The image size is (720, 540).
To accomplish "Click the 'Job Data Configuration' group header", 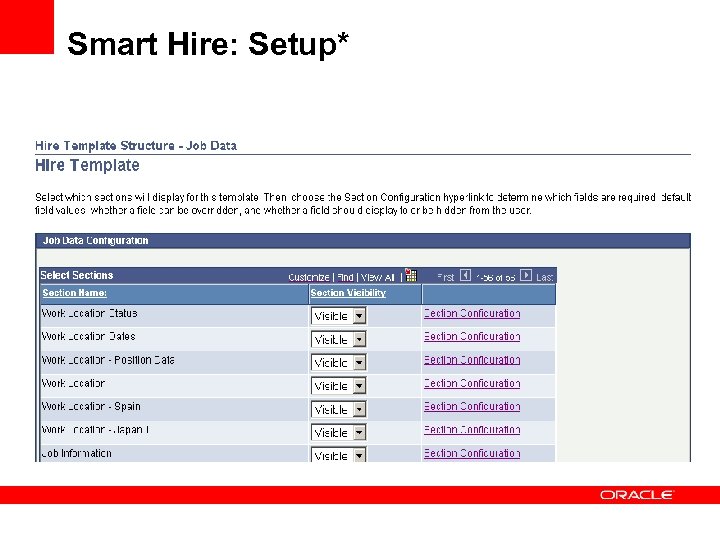I will point(96,241).
